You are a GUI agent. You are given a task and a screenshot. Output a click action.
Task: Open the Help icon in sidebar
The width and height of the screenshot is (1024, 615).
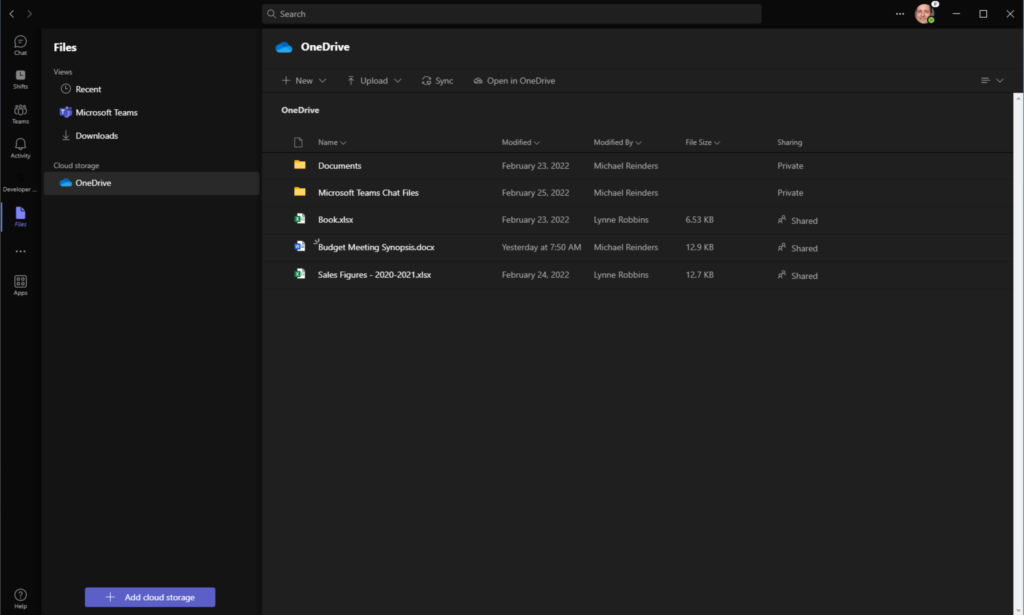coord(20,598)
